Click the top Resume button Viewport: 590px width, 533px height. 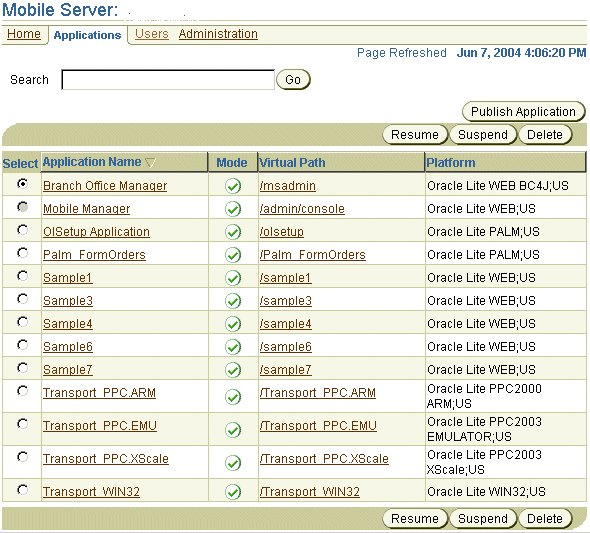coord(415,134)
